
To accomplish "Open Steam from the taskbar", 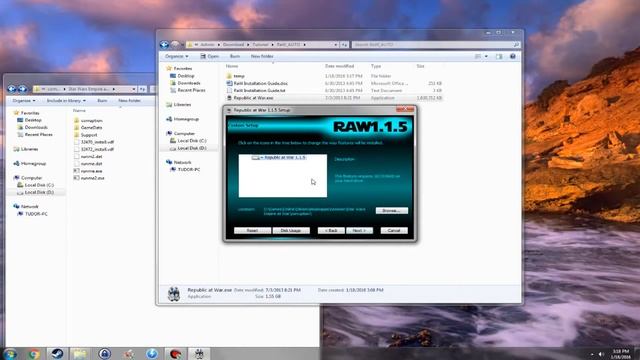I will (x=57, y=354).
